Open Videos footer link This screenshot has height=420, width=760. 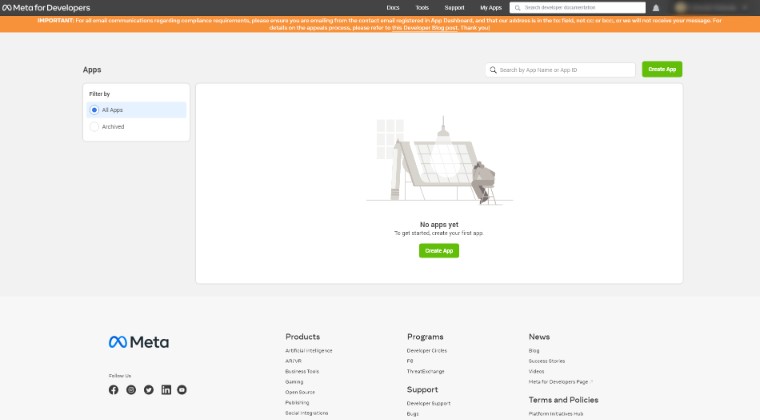tap(537, 371)
